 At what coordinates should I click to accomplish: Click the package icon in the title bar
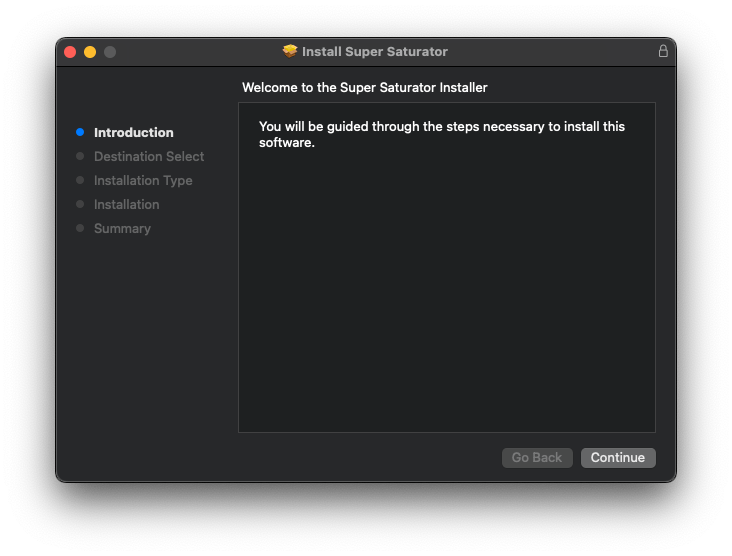point(290,51)
